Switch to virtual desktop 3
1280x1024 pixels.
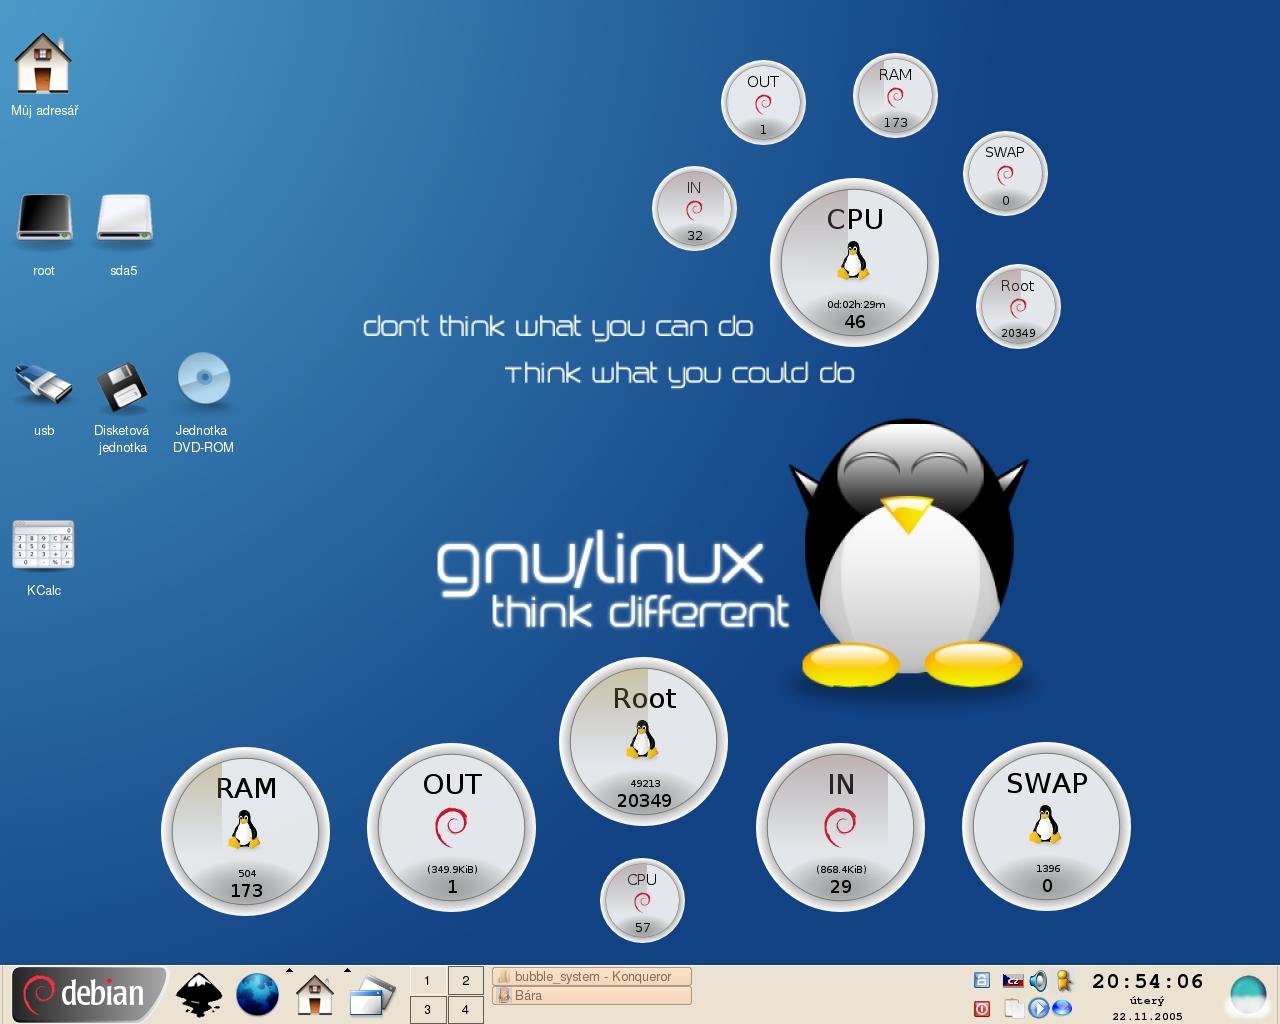point(427,1009)
